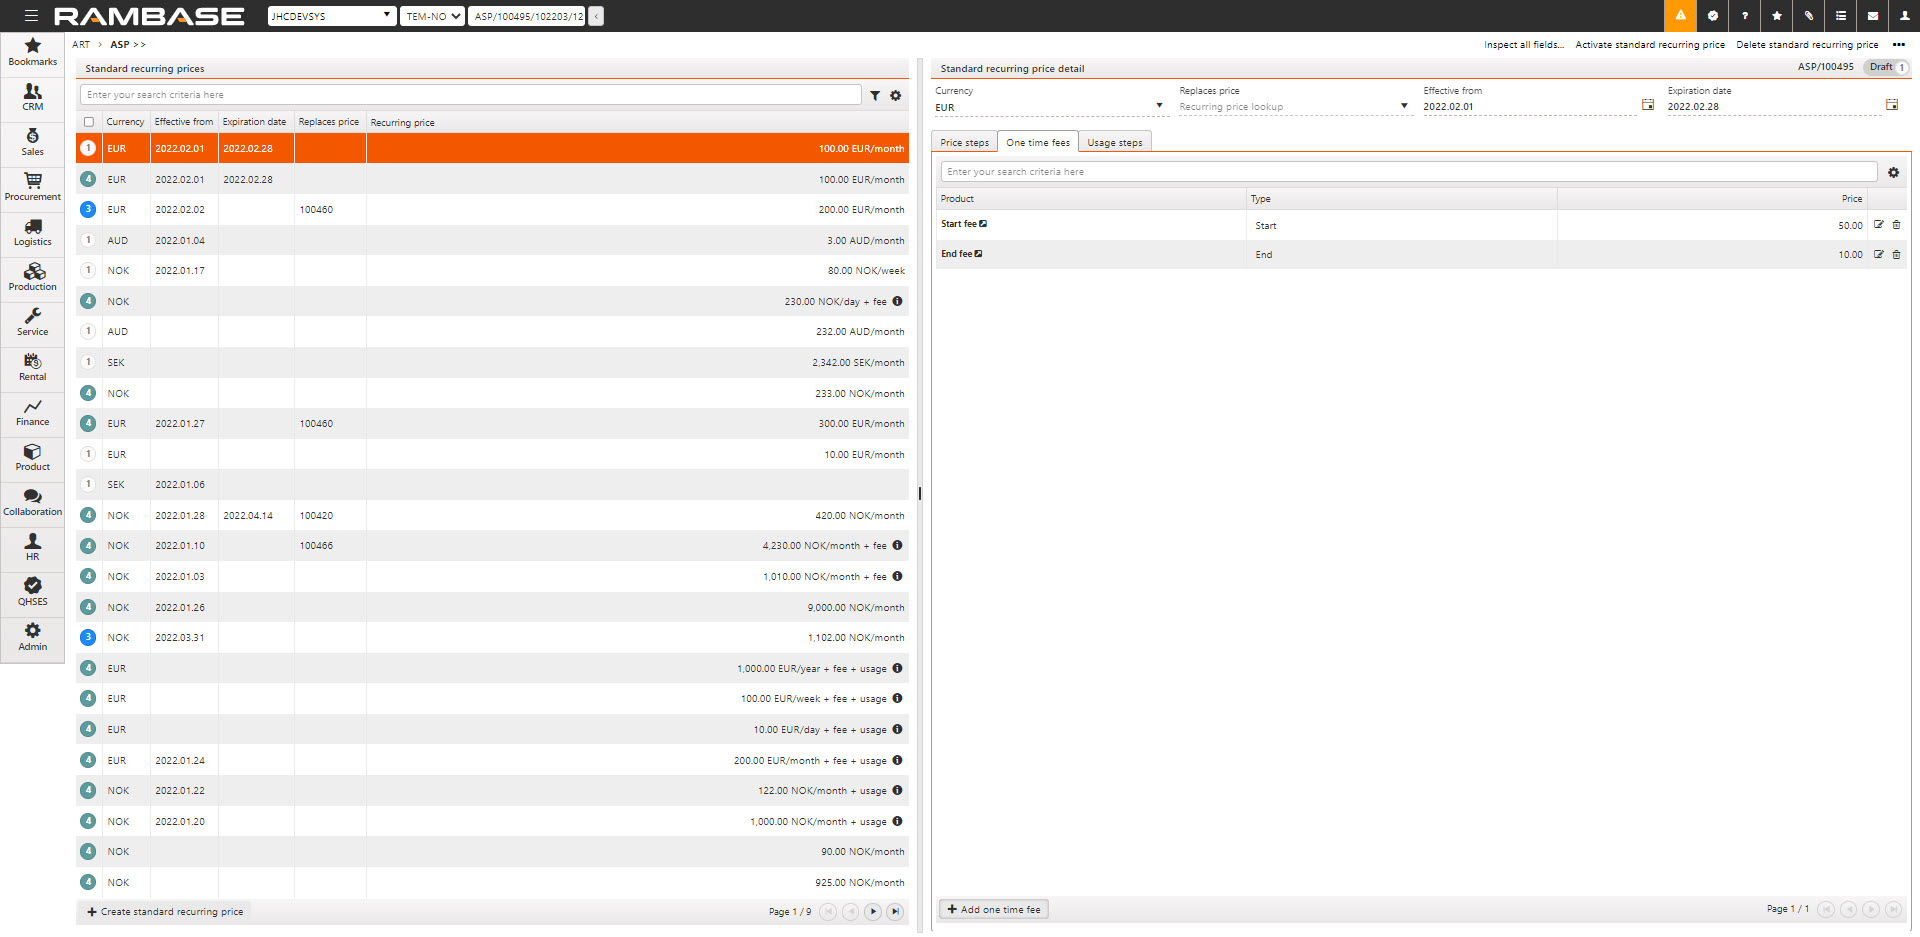Open the Logistics module icon

click(32, 232)
